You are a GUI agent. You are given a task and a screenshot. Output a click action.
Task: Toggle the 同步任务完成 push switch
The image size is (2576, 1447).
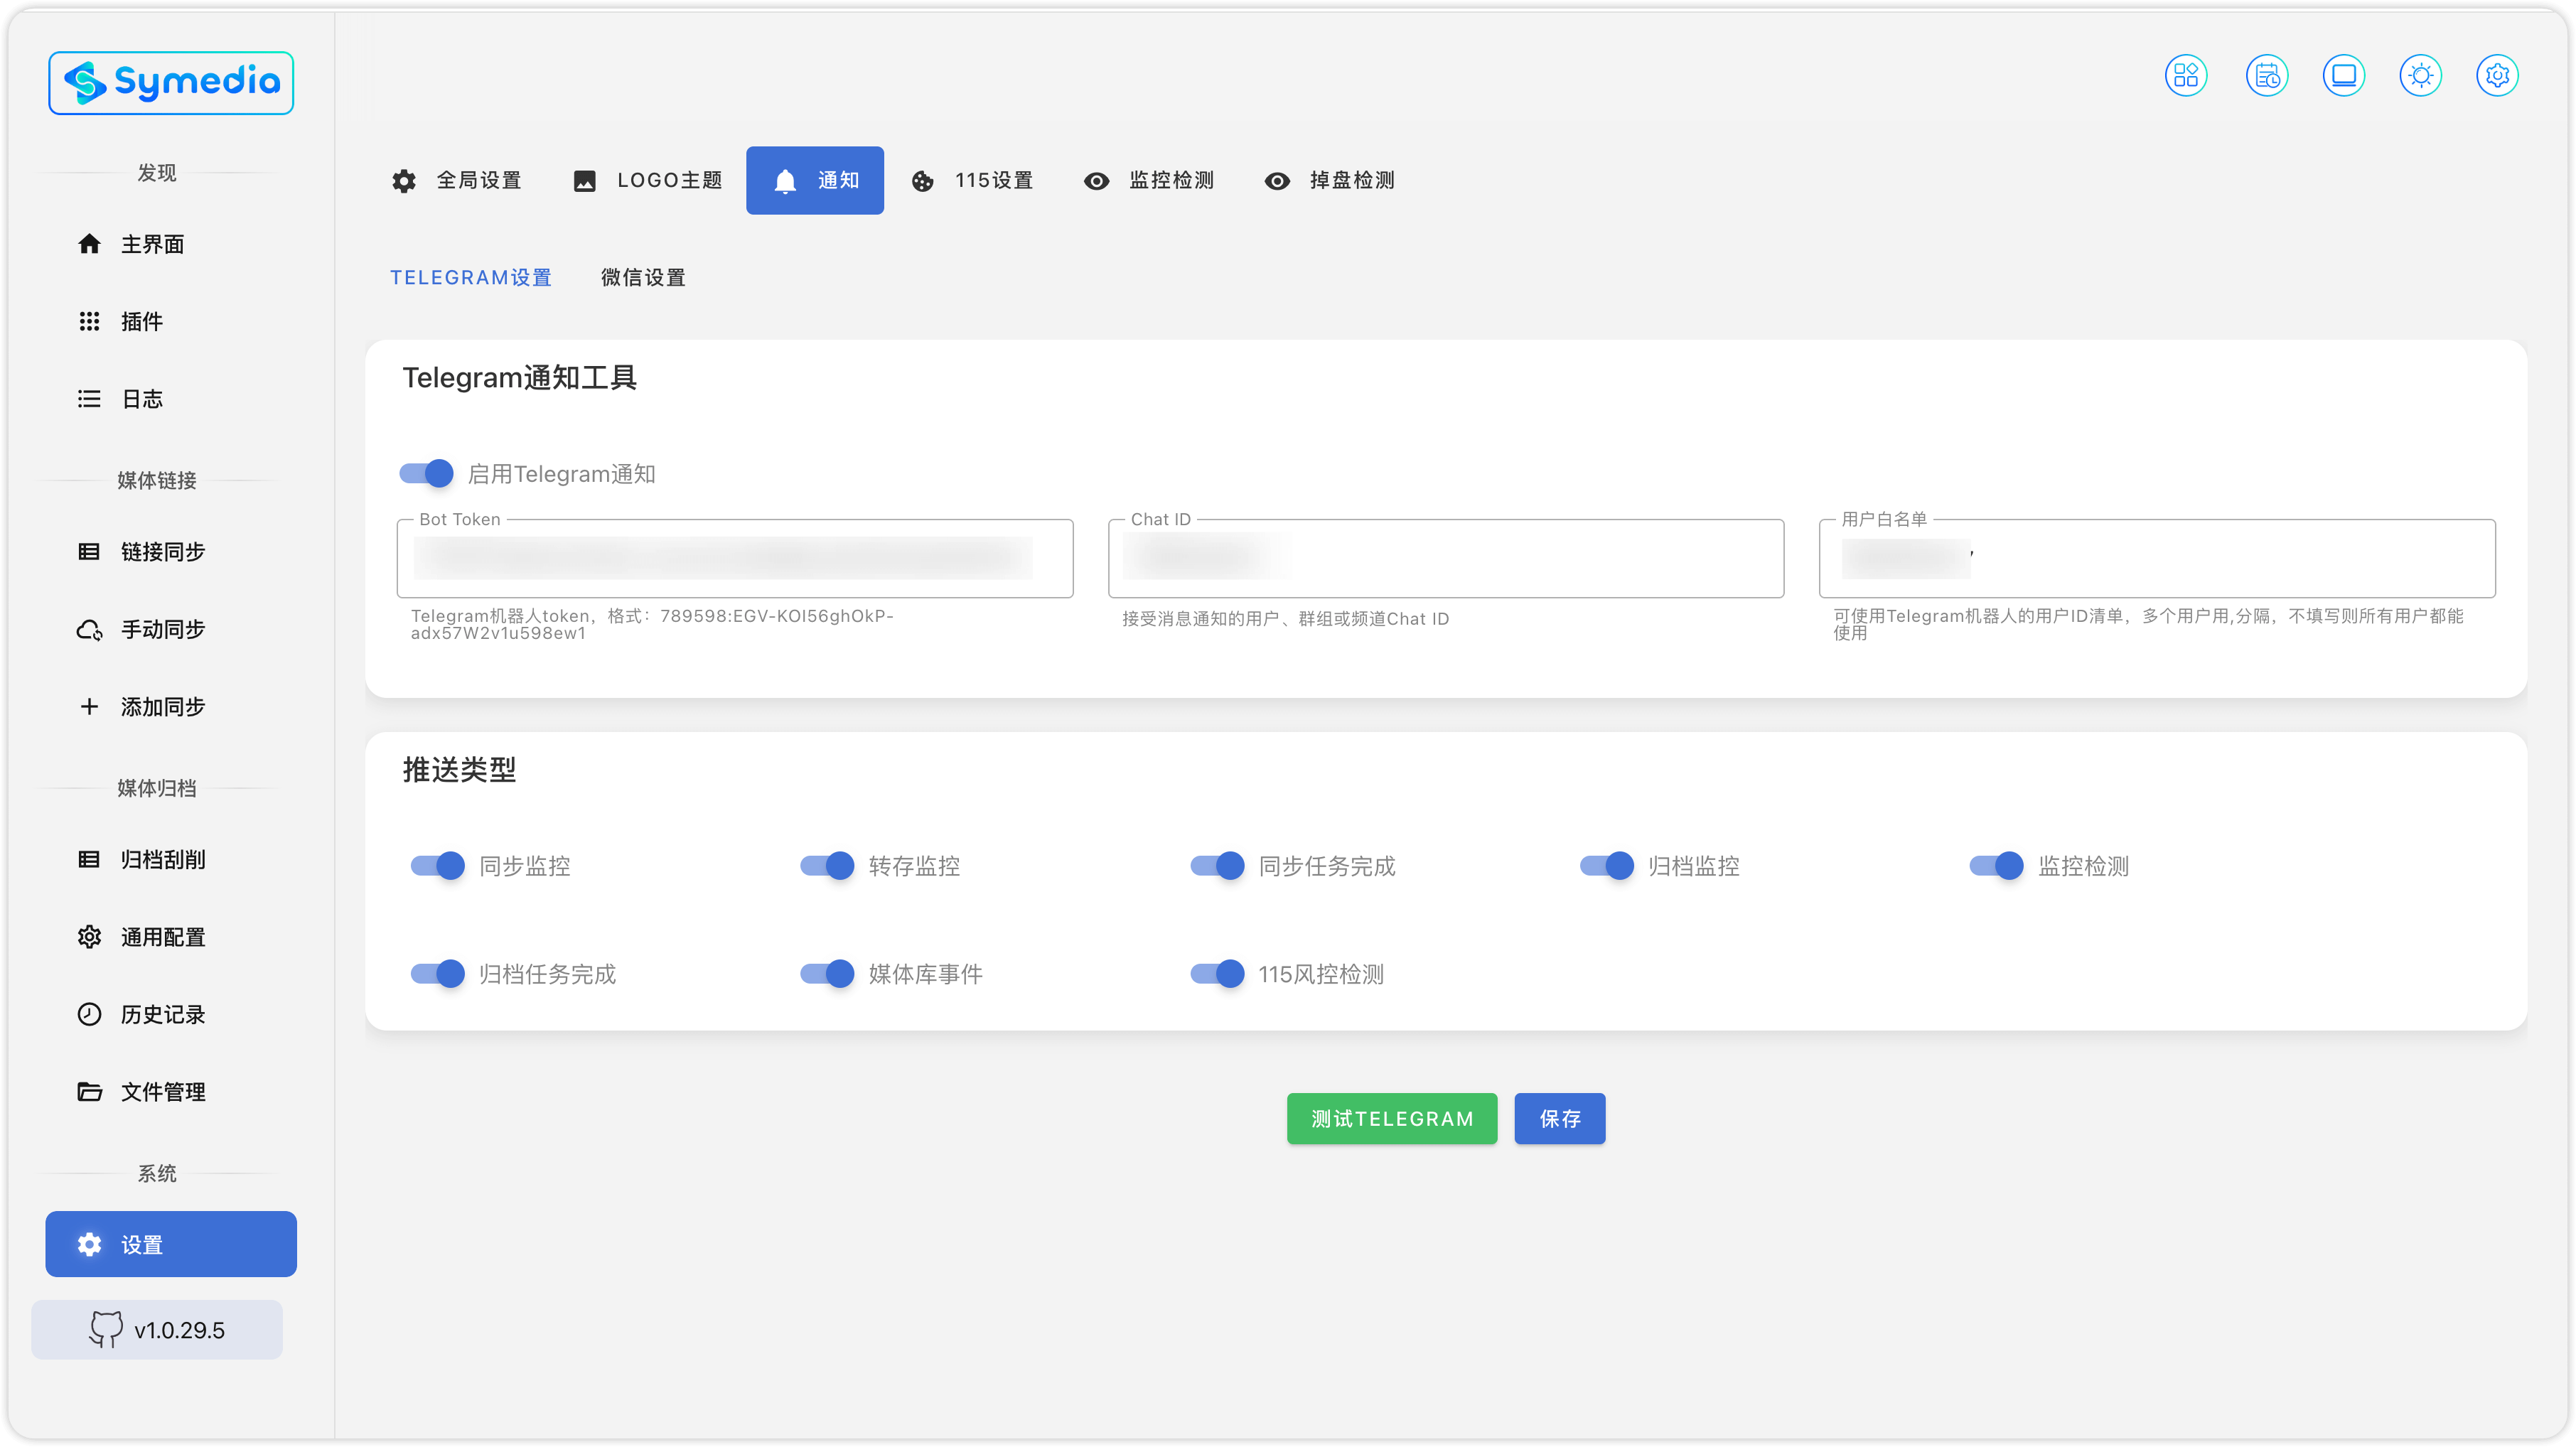click(x=1217, y=866)
